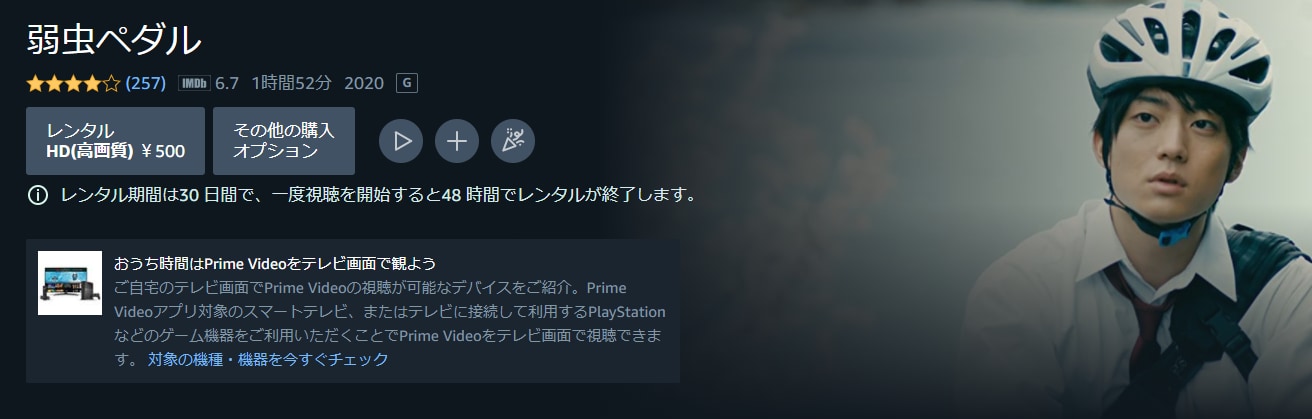Add to watchlist with the plus icon
This screenshot has width=1312, height=419.
point(457,141)
